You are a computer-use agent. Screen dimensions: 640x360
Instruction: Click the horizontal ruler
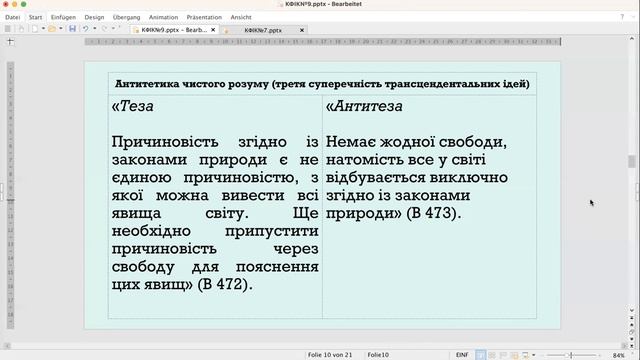point(322,42)
